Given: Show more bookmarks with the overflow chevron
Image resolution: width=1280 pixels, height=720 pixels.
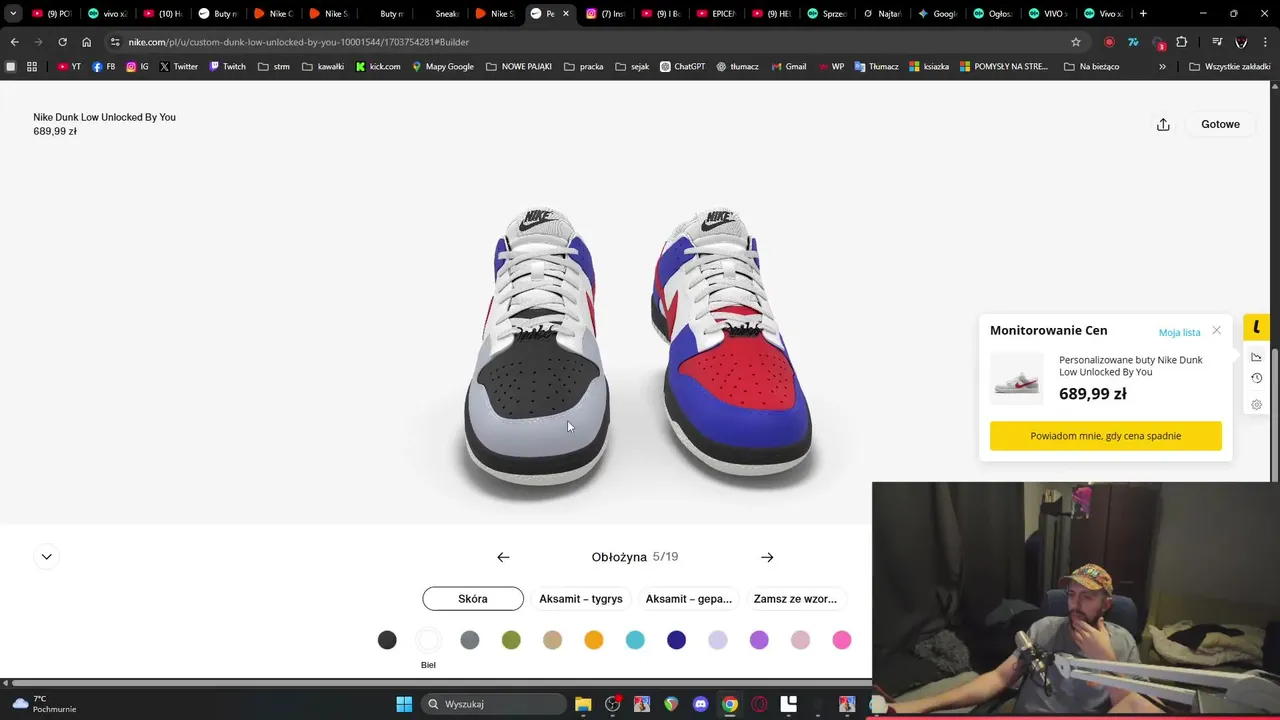Looking at the screenshot, I should click(1162, 67).
